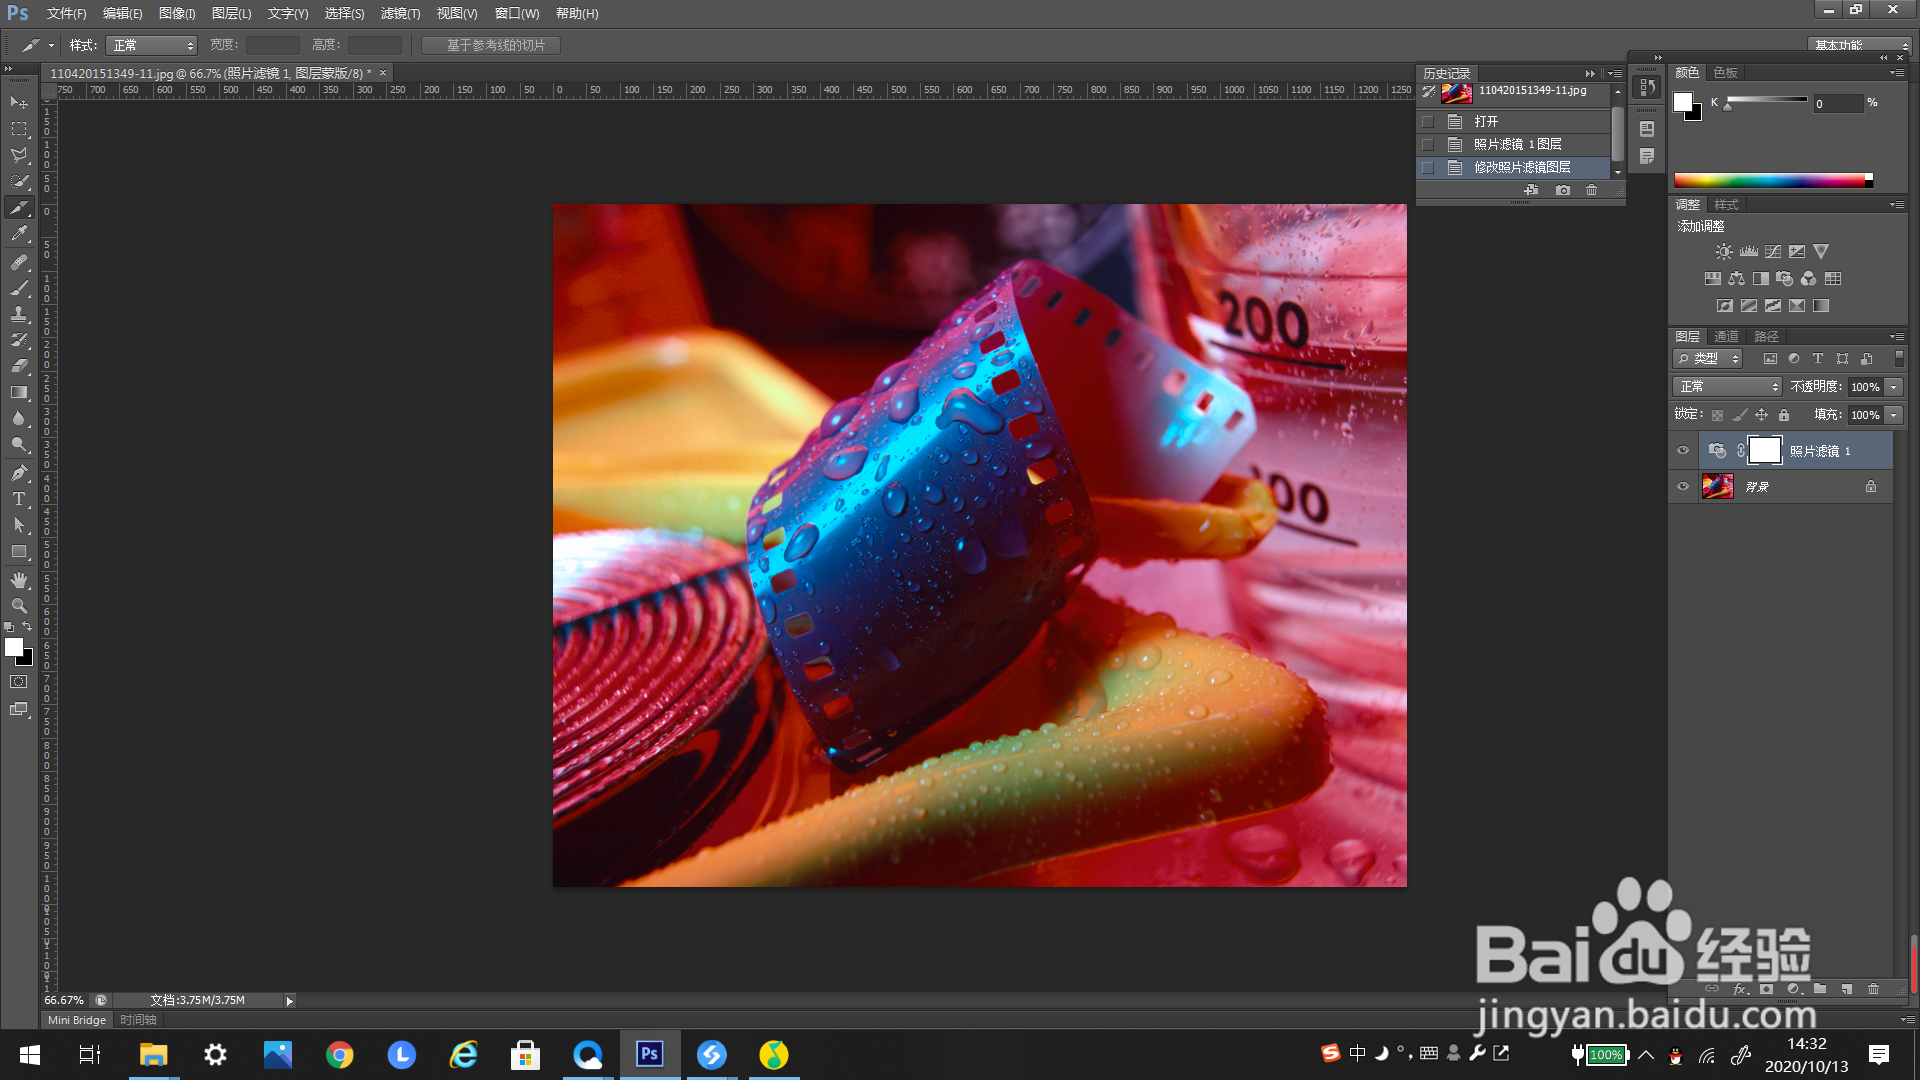This screenshot has height=1080, width=1920.
Task: Select the Eyedropper tool
Action: click(19, 234)
